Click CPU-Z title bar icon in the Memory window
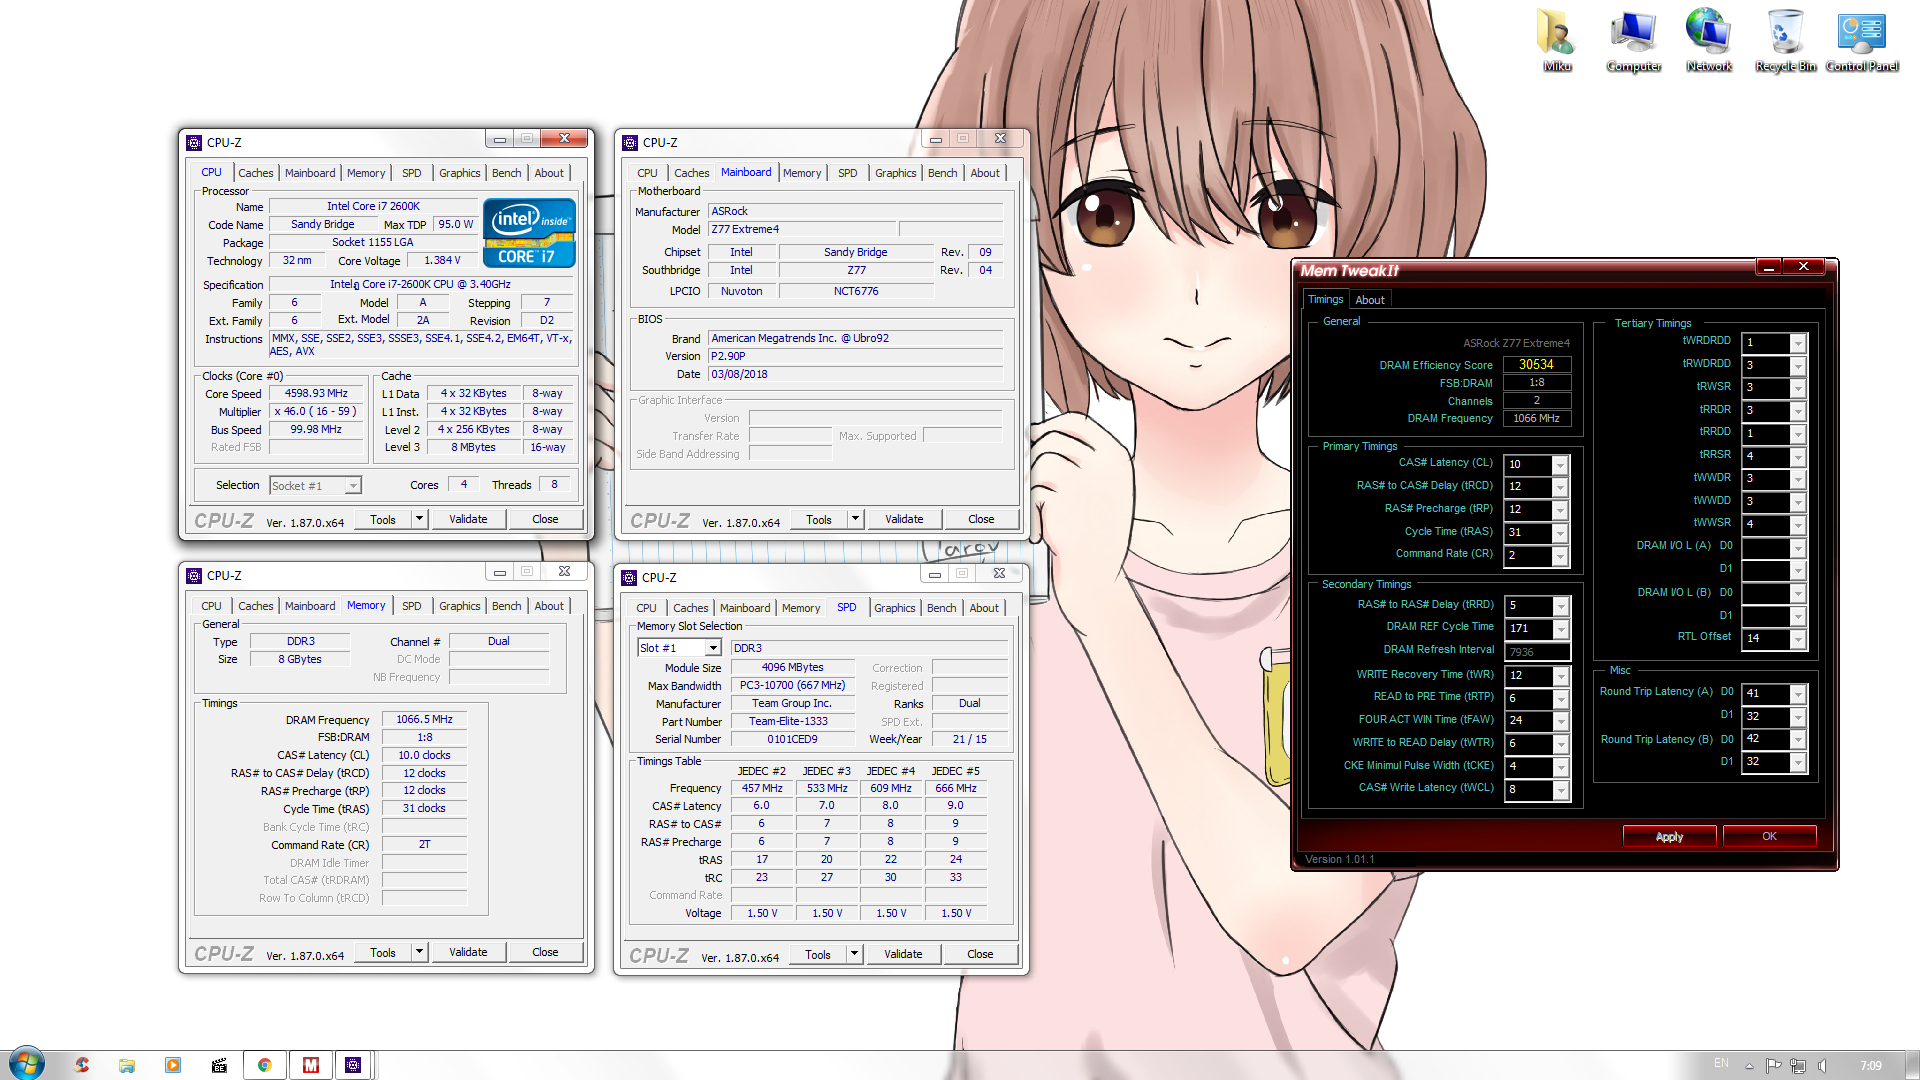 194,576
